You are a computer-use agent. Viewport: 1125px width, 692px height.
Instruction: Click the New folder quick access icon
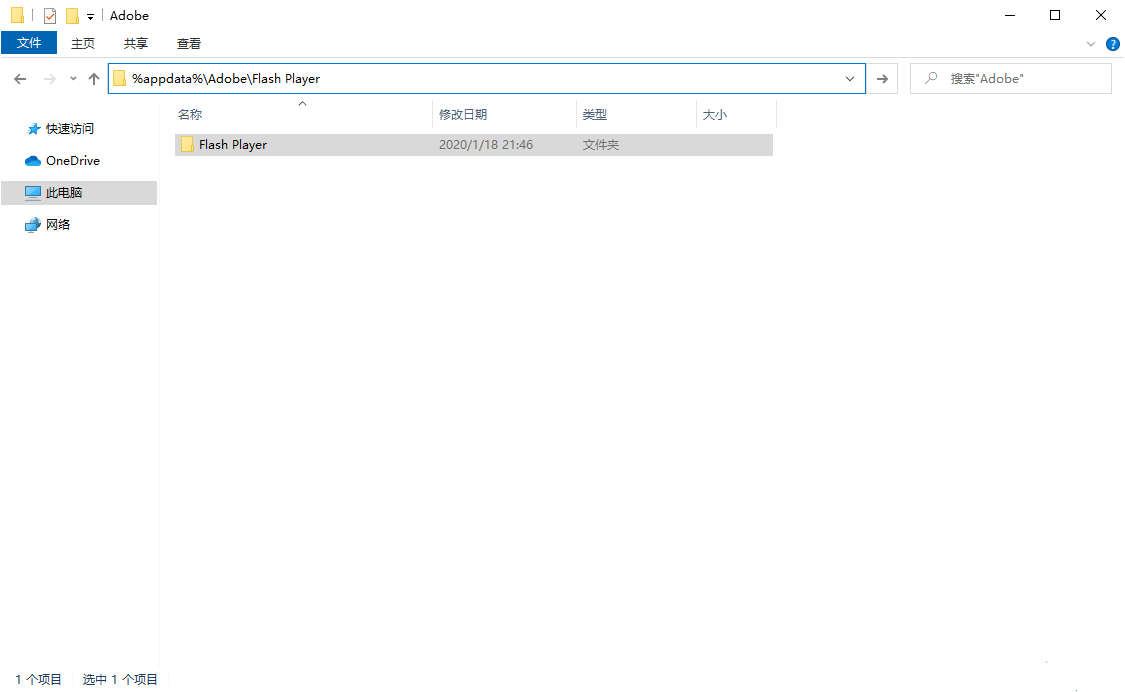click(x=72, y=16)
